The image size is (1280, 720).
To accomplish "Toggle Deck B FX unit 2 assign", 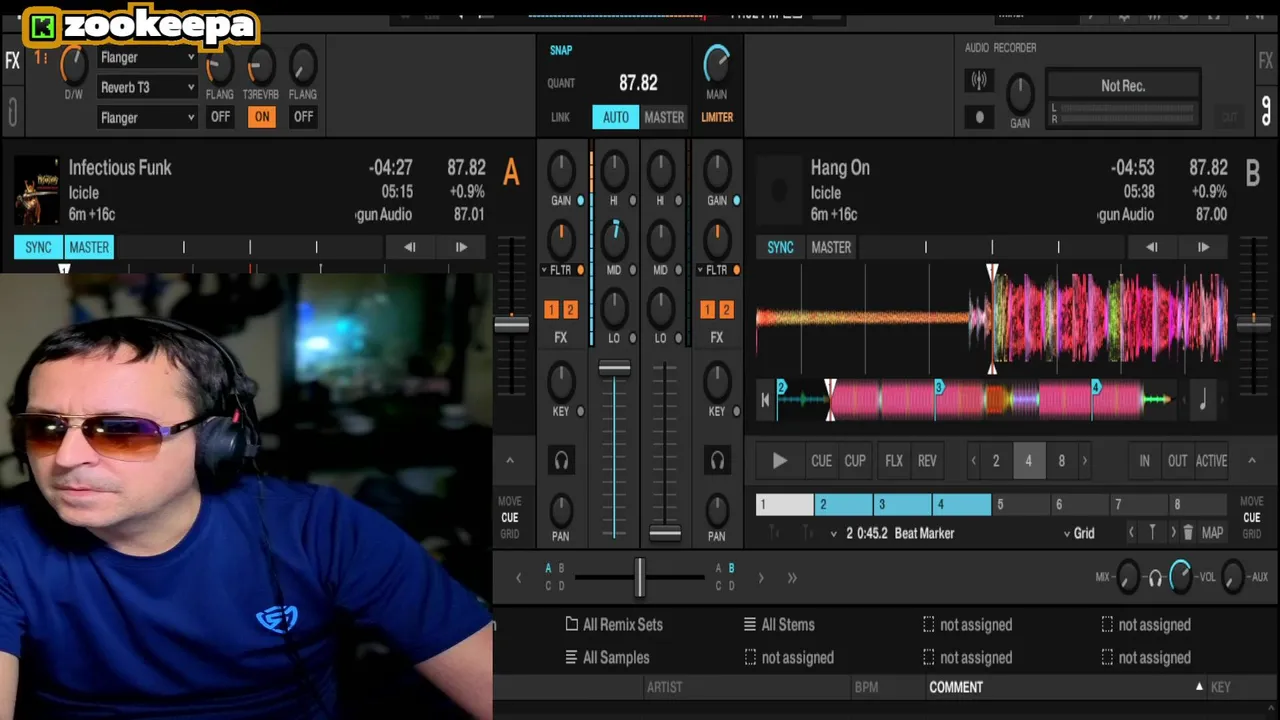I will [726, 310].
